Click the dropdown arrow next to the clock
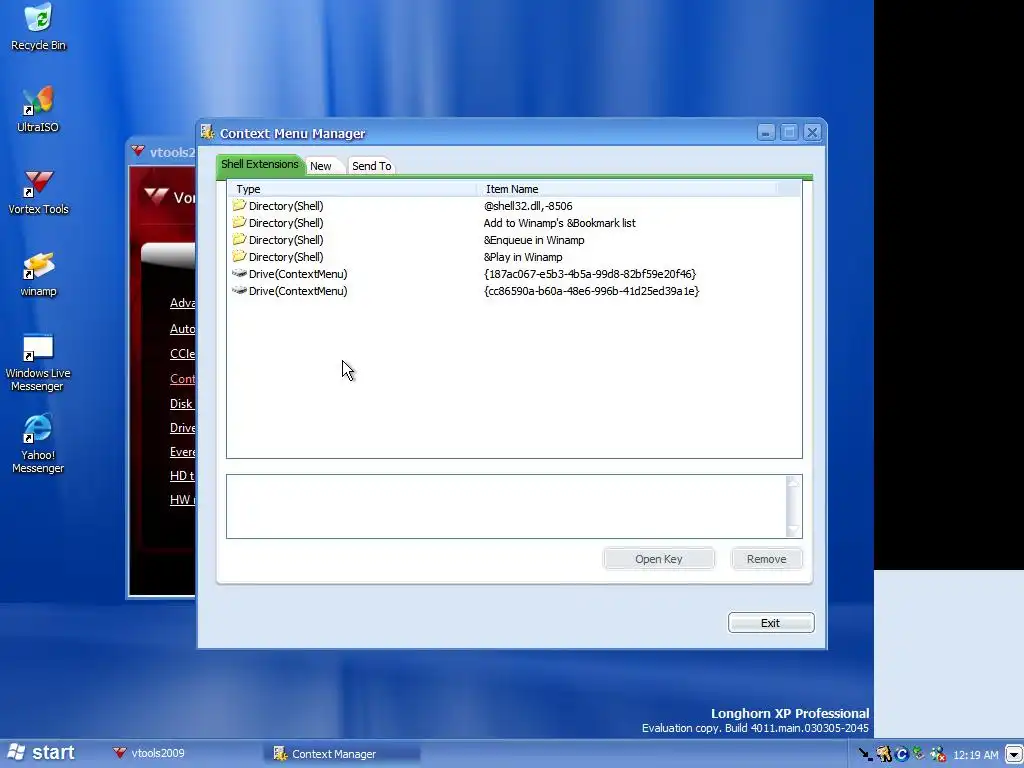The height and width of the screenshot is (768, 1024). pos(1014,754)
